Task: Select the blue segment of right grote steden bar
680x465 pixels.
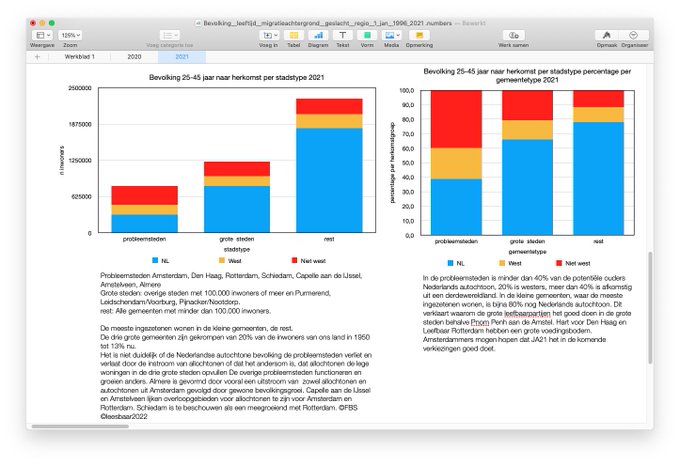Action: pos(527,187)
